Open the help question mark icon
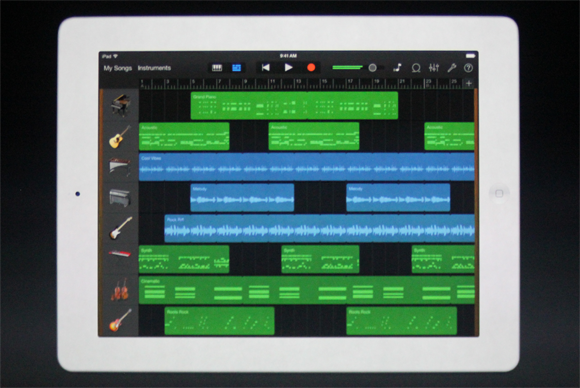The width and height of the screenshot is (580, 388). [x=468, y=68]
